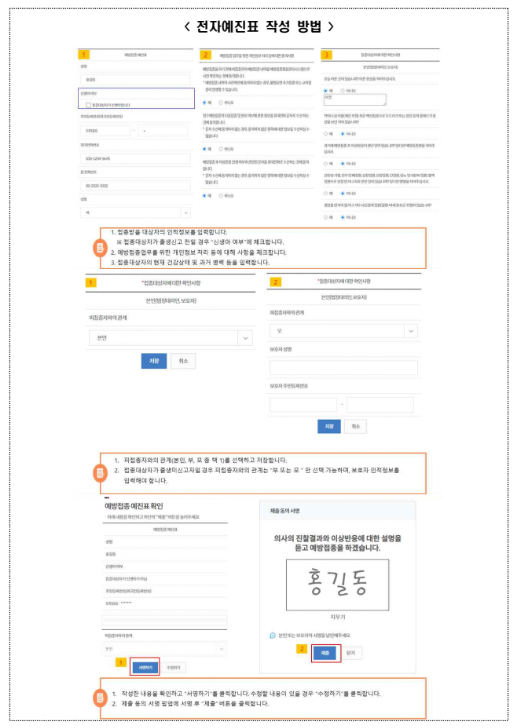Click 취소 button below the 본인 dropdown
This screenshot has height=728, width=520.
(183, 361)
